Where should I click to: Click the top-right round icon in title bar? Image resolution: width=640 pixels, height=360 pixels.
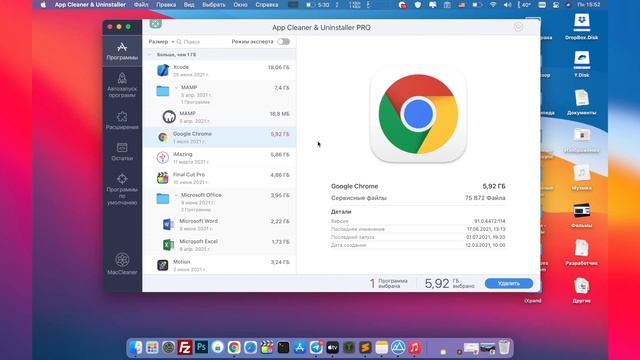[518, 27]
